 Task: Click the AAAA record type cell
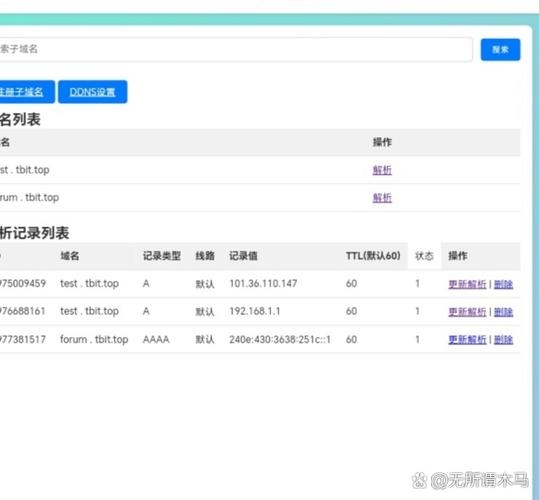156,340
